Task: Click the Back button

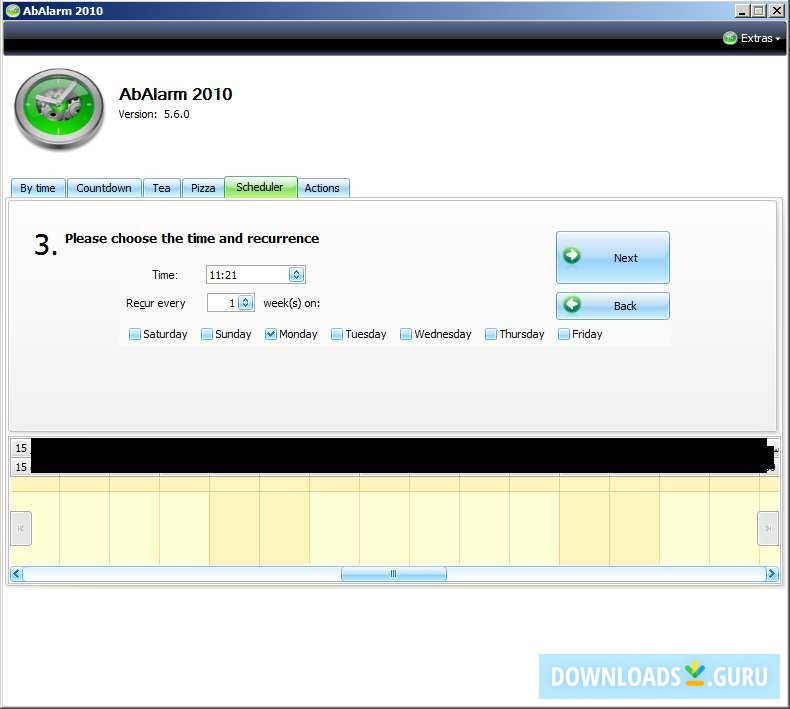Action: tap(613, 306)
